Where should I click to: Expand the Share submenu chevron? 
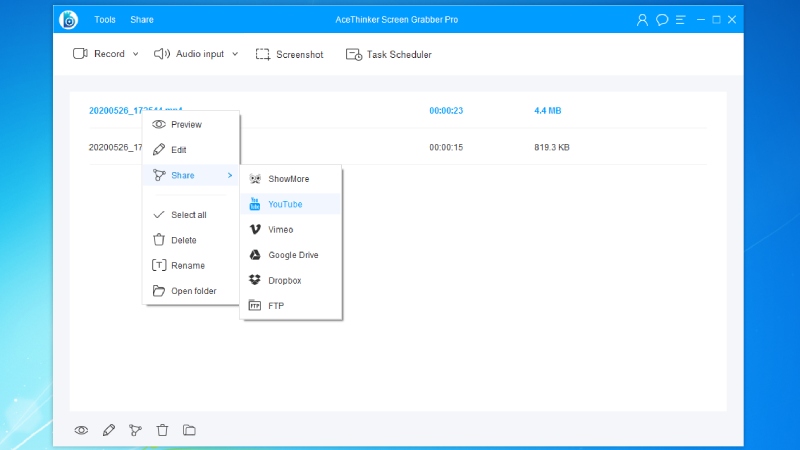[230, 176]
